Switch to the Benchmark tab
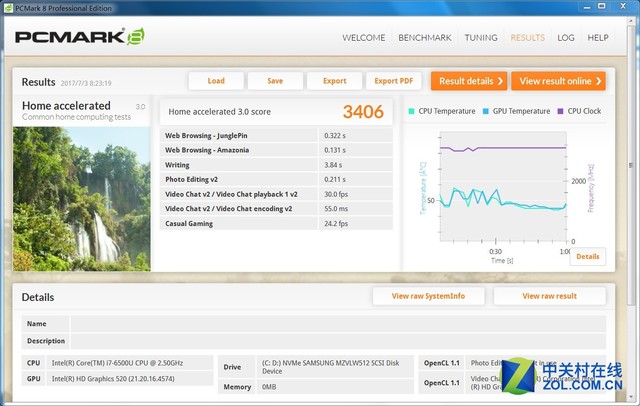 point(425,38)
